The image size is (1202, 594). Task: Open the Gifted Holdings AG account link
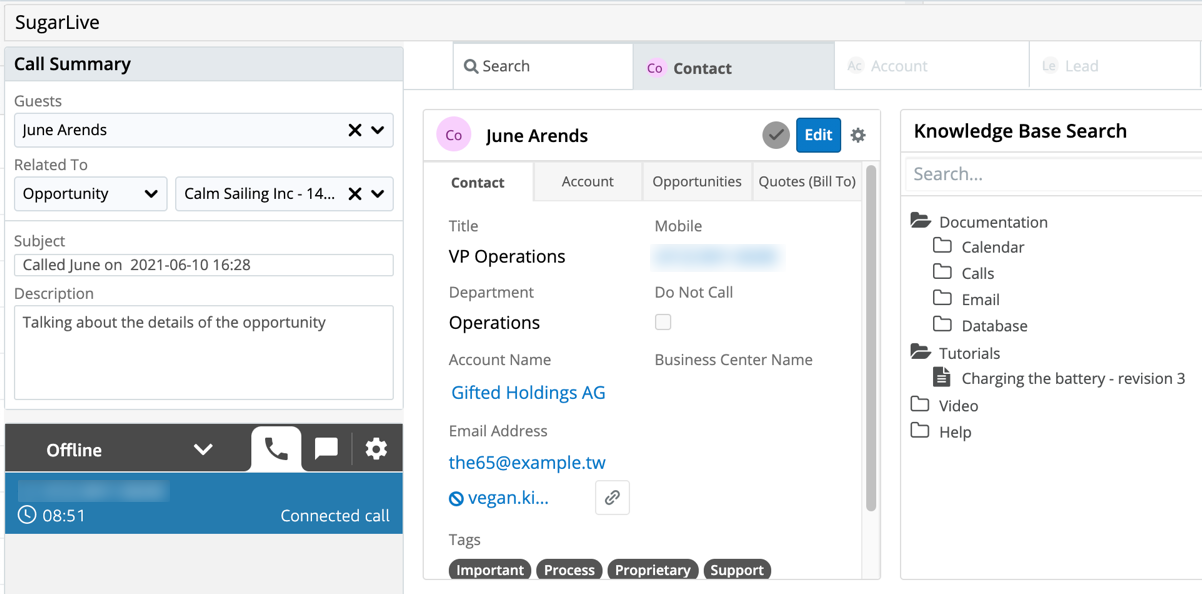point(528,393)
